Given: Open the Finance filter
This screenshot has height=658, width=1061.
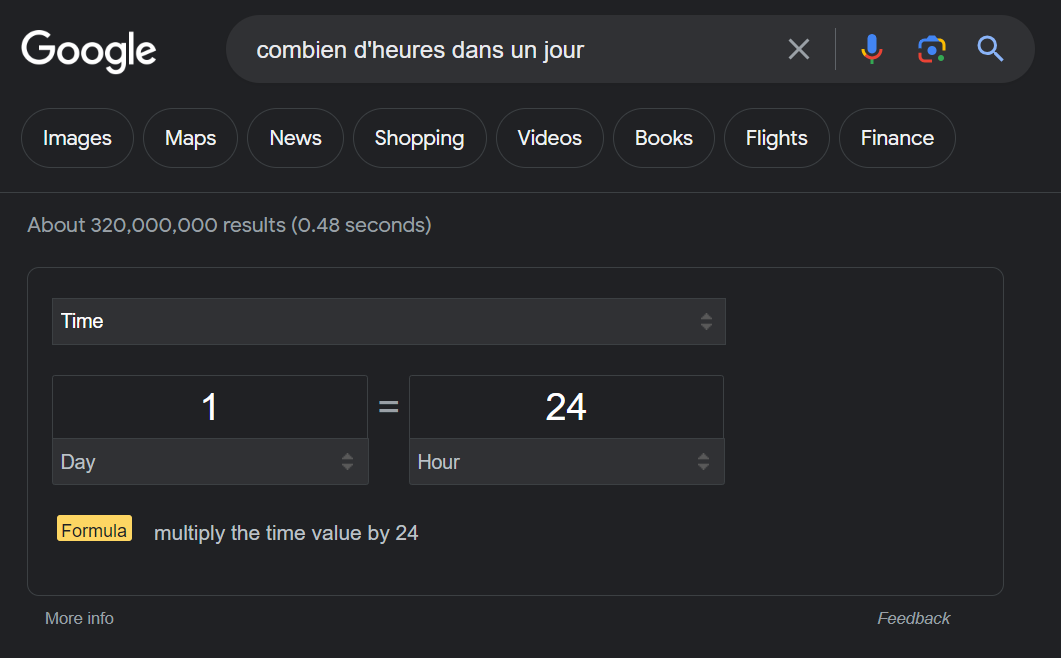Looking at the screenshot, I should click(897, 138).
